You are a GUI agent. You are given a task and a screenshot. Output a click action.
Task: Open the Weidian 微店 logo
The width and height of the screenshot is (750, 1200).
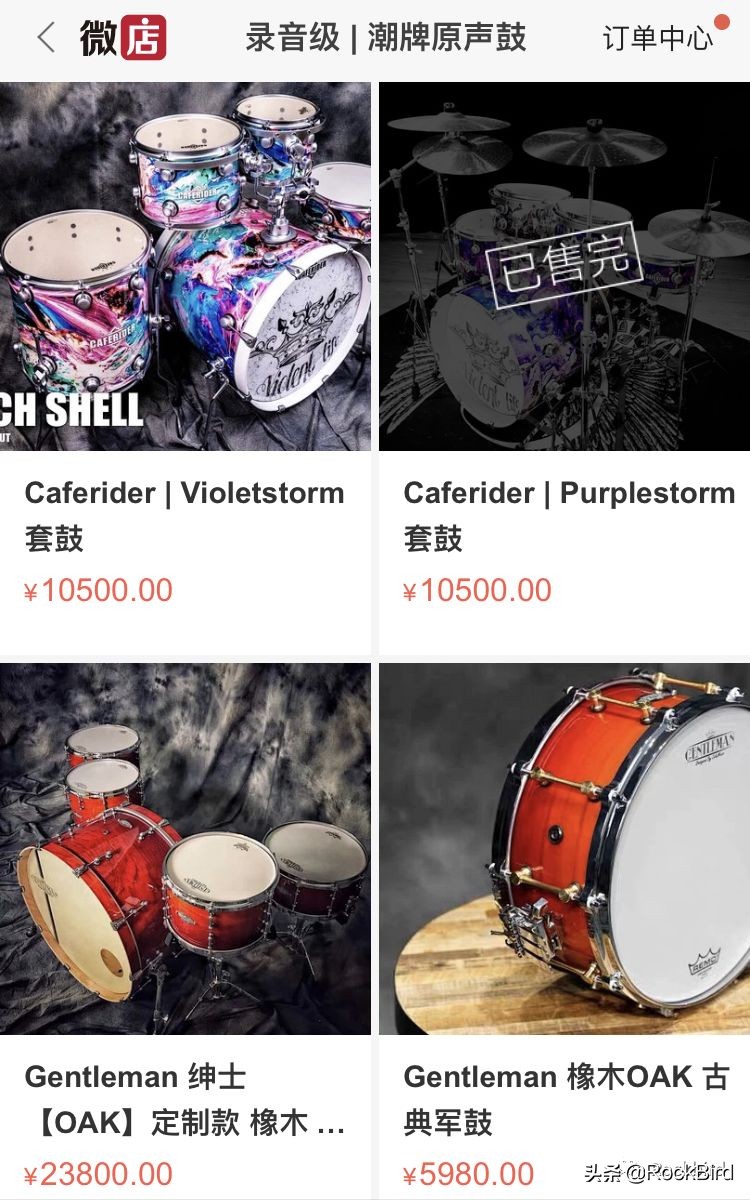coord(123,38)
